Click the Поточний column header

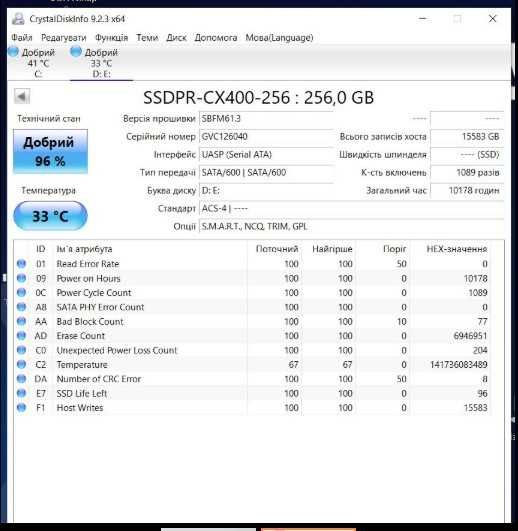pos(277,249)
